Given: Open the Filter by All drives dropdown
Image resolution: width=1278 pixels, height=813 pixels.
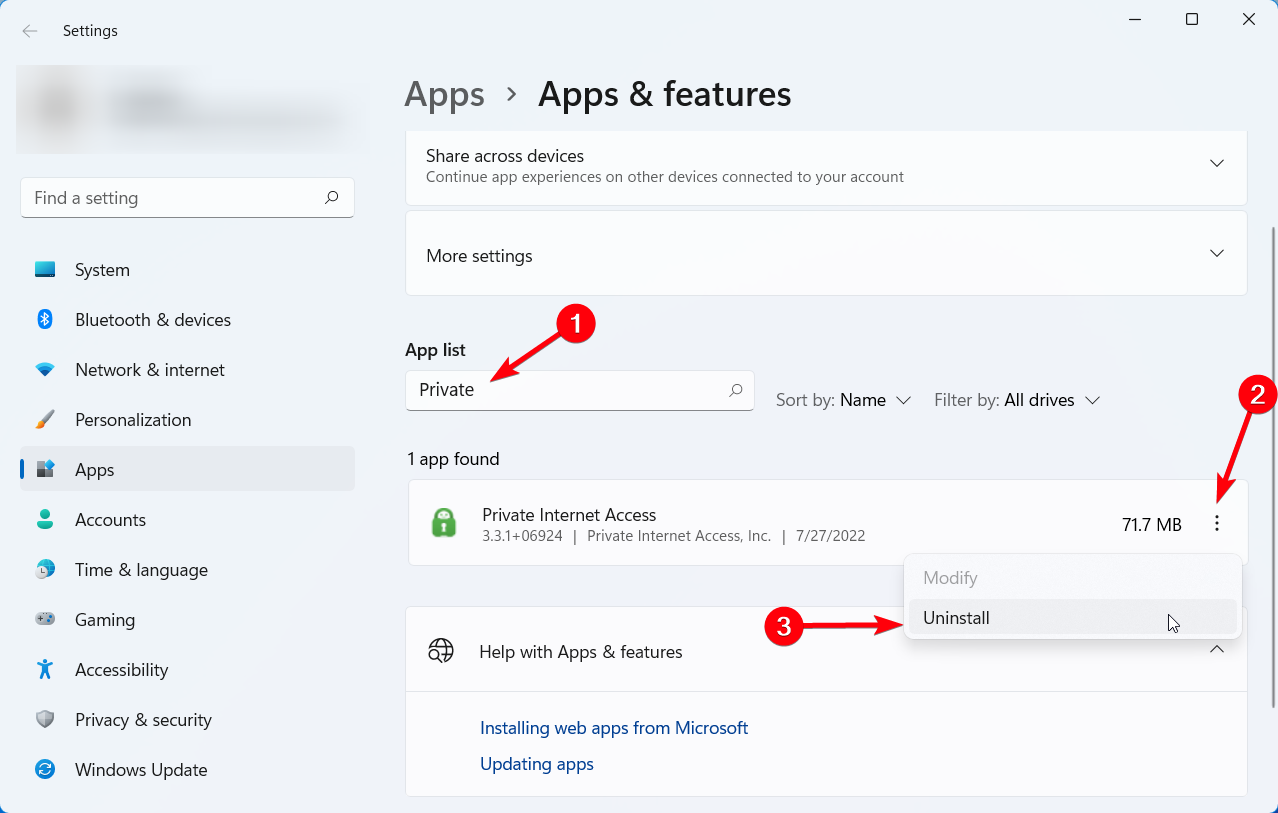Looking at the screenshot, I should 1017,400.
